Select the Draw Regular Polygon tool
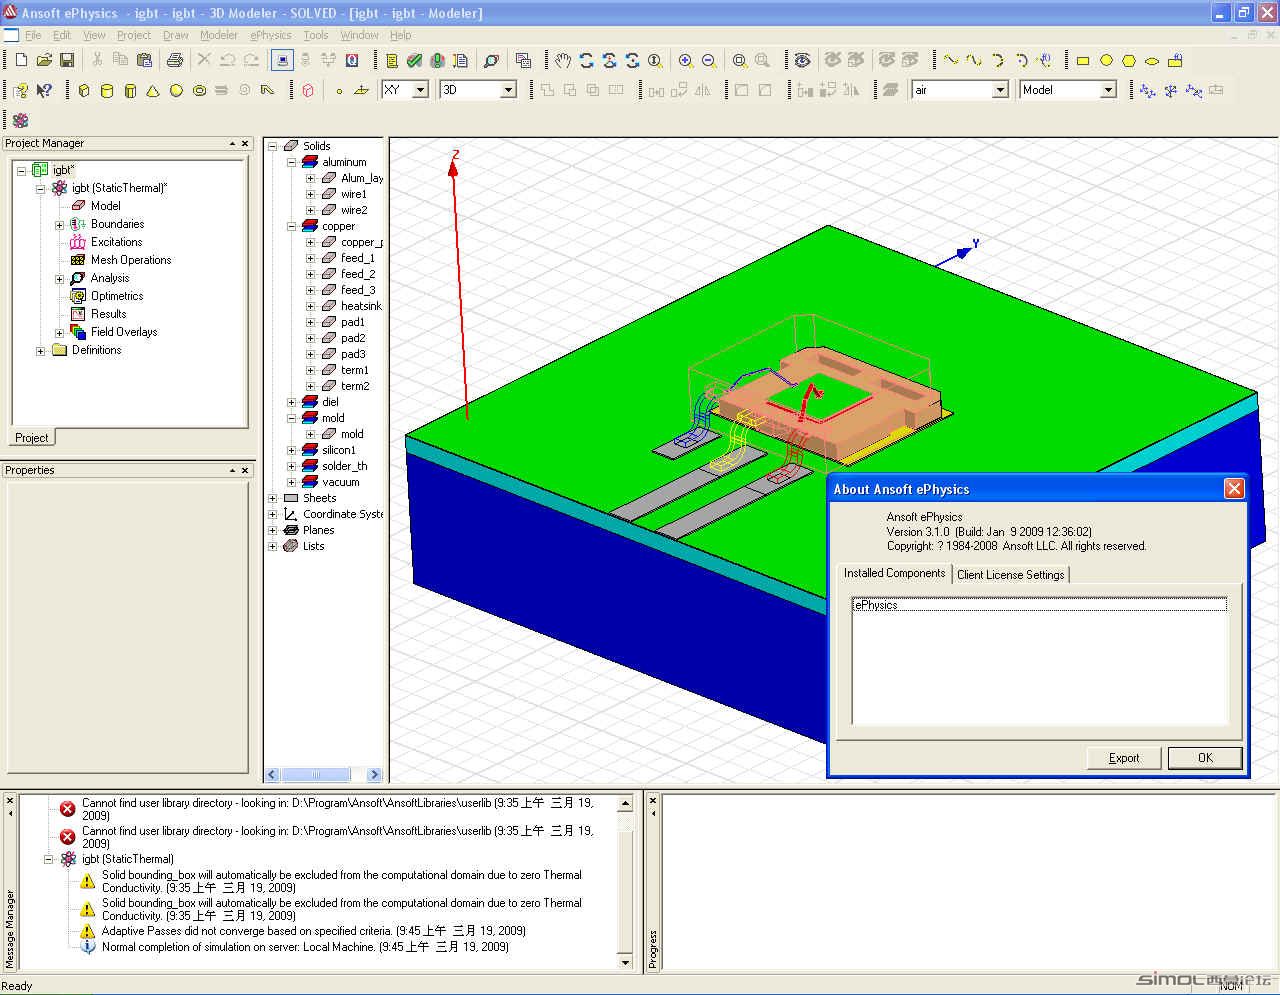1280x995 pixels. coord(1129,61)
